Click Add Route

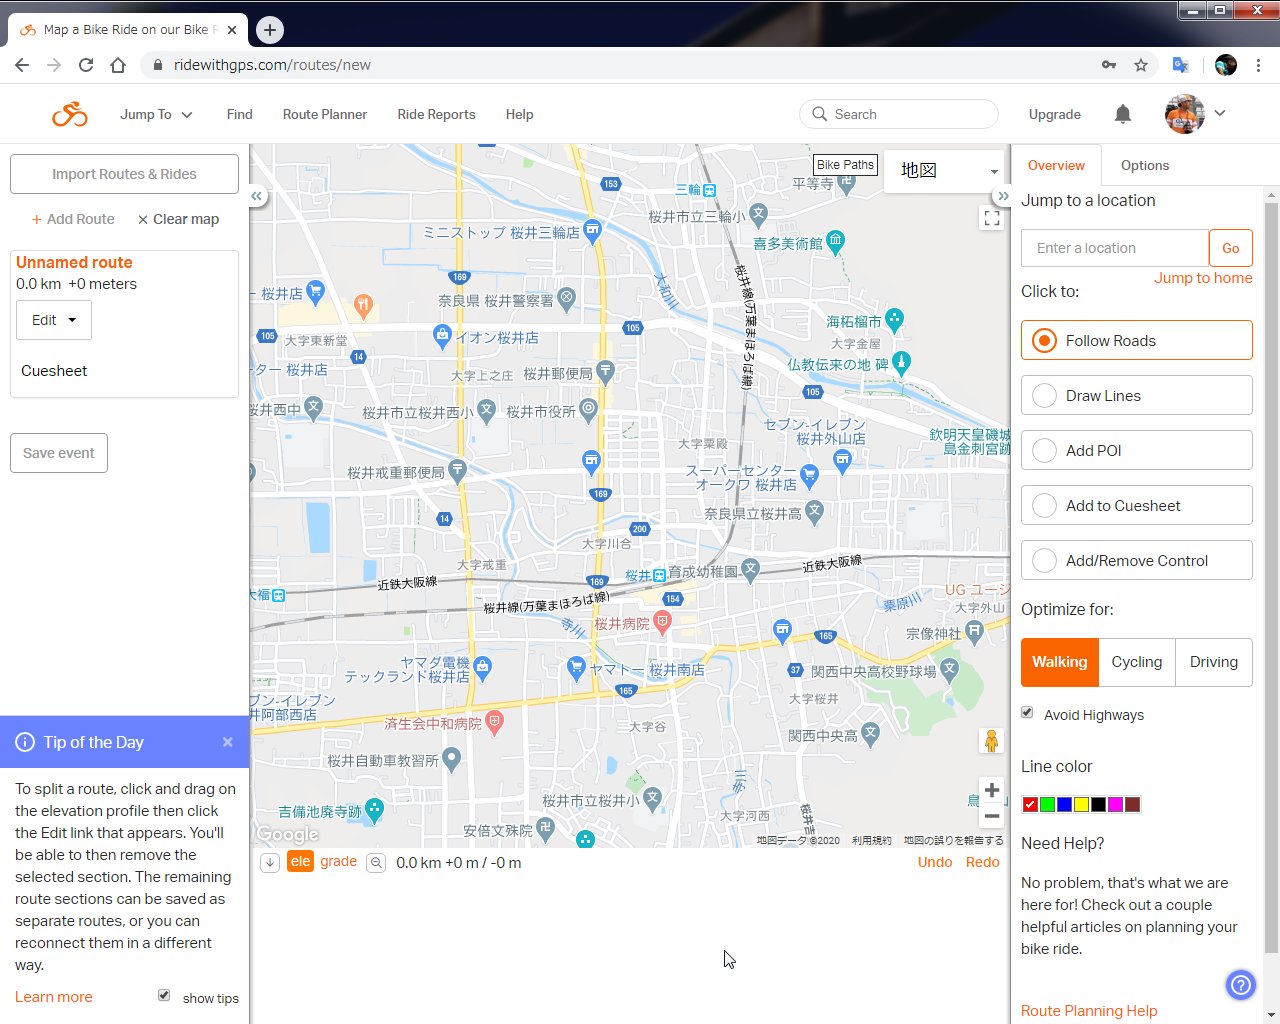[73, 219]
